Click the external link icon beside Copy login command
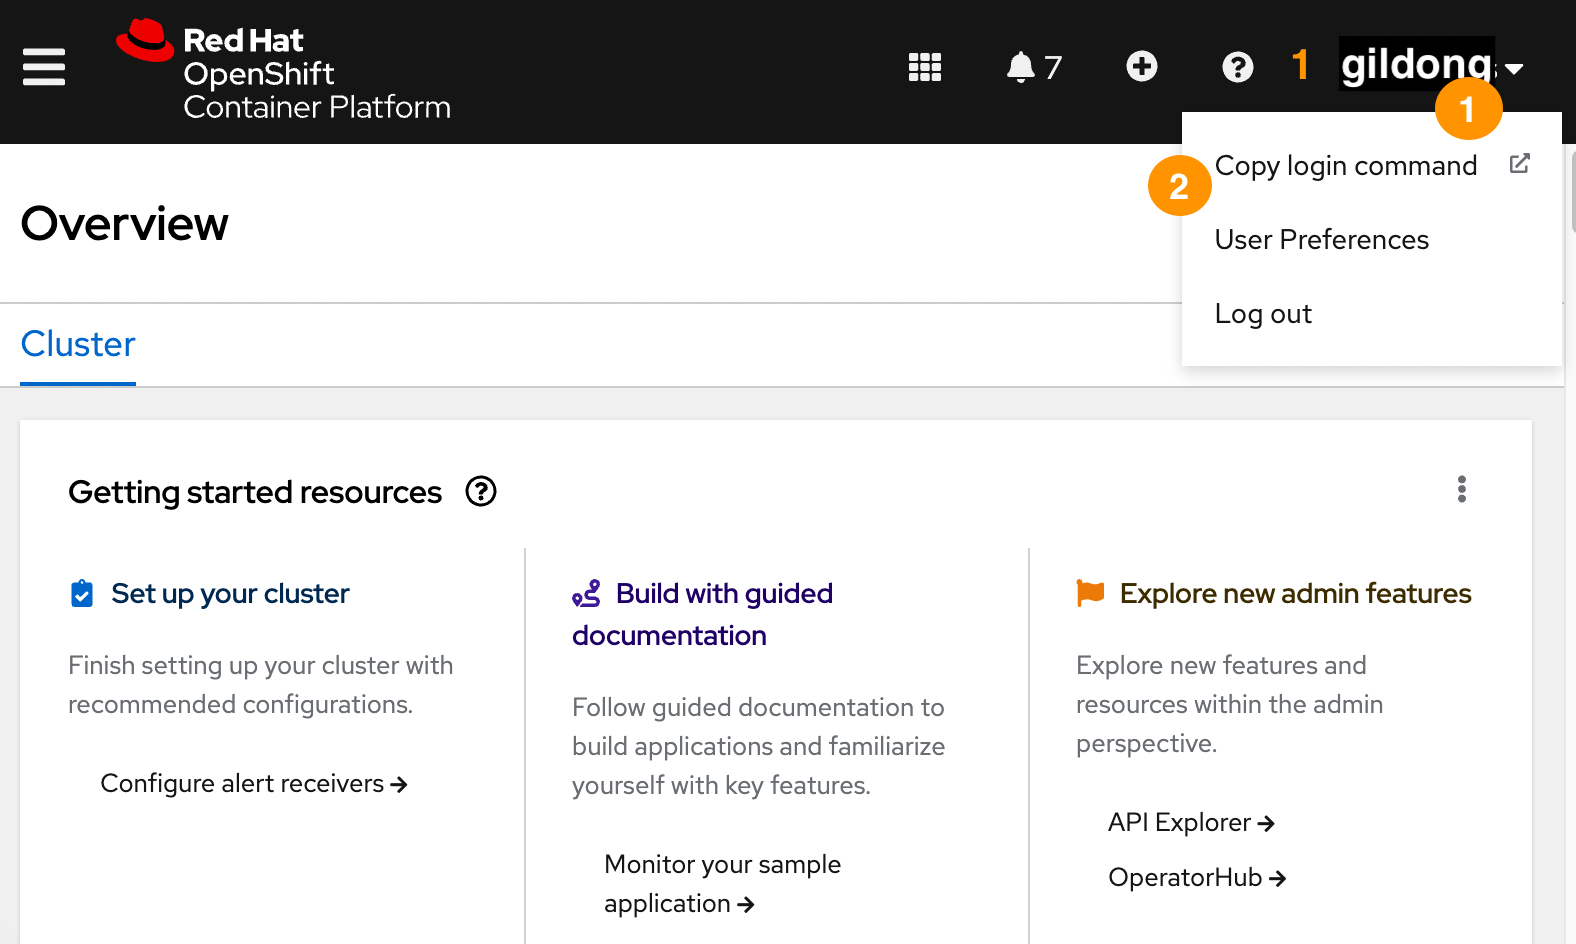Image resolution: width=1576 pixels, height=944 pixels. tap(1519, 164)
